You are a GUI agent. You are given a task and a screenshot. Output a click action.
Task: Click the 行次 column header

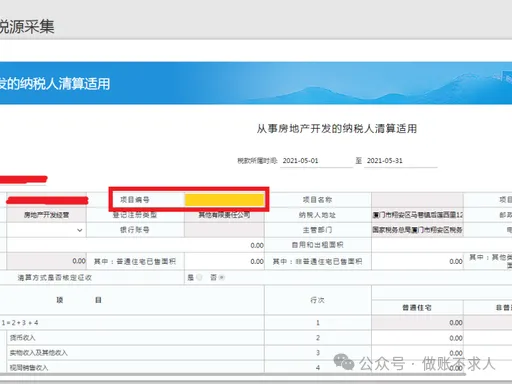[317, 300]
